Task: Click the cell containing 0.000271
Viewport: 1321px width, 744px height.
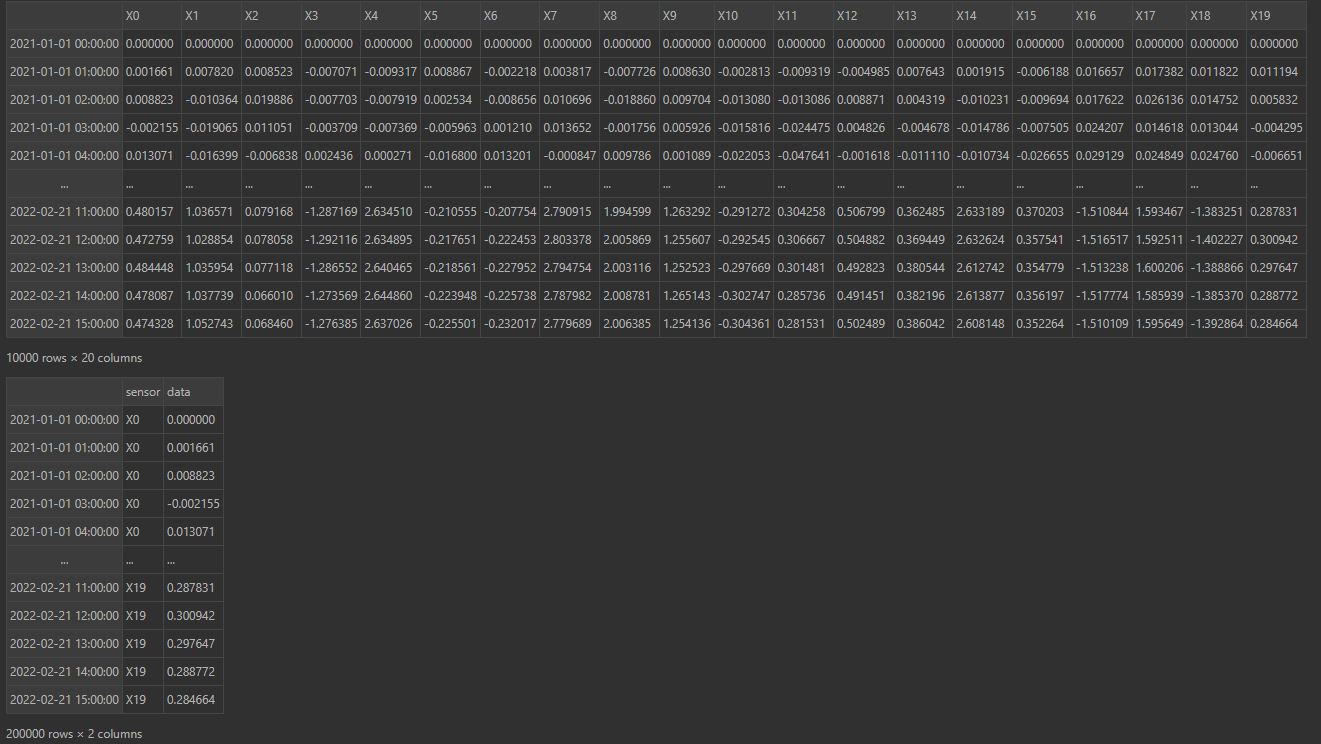Action: pyautogui.click(x=391, y=156)
